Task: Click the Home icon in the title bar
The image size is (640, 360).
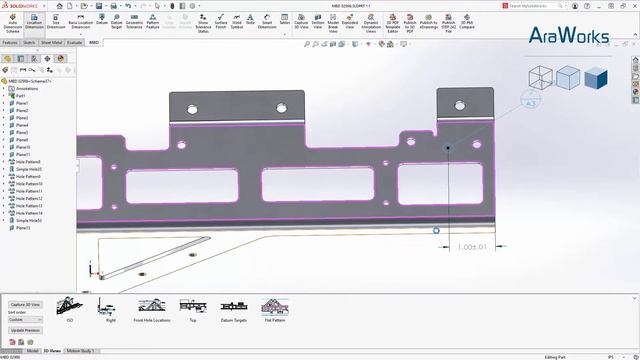Action: (60, 6)
